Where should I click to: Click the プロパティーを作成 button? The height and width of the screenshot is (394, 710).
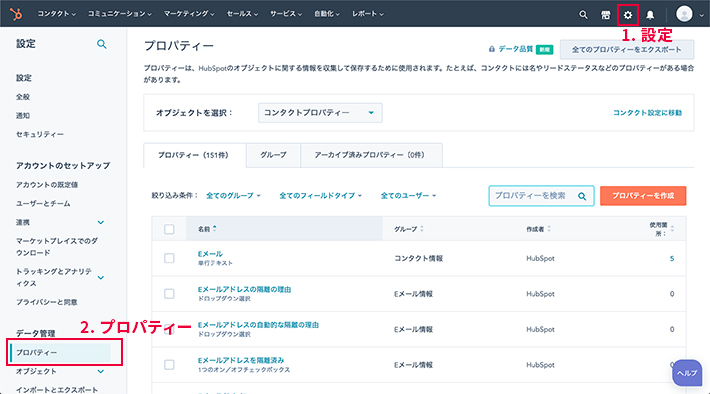point(643,196)
